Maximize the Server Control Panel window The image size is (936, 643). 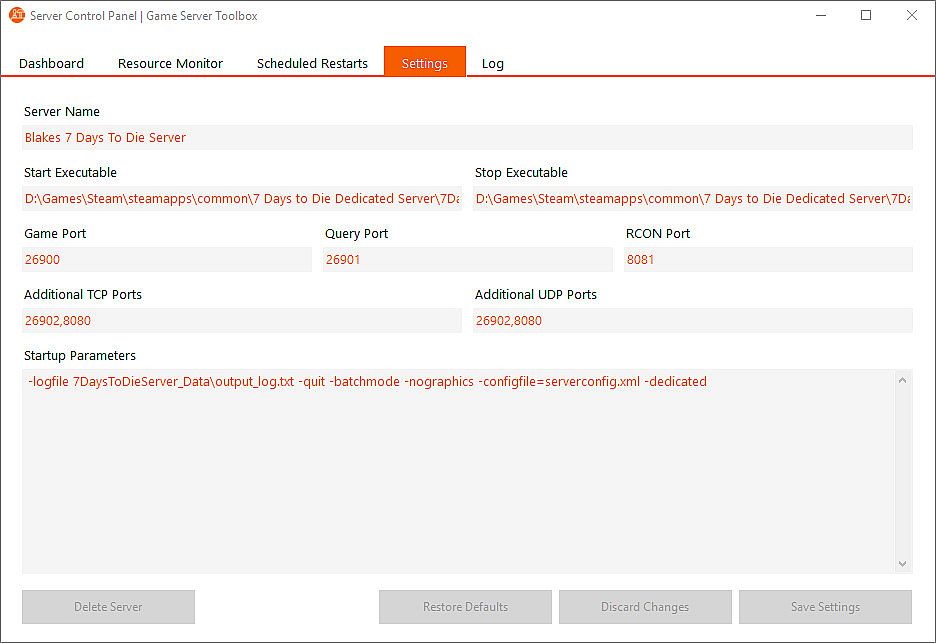tap(866, 15)
